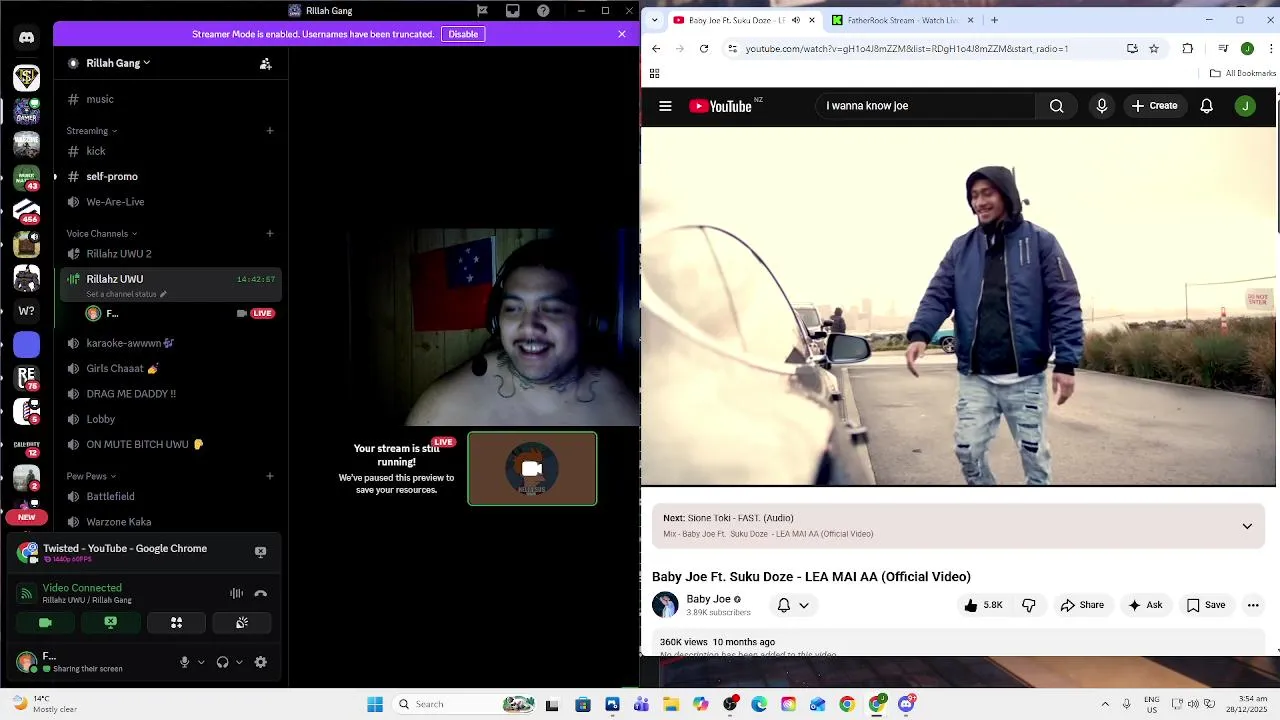Open Chrome media control icon in toolbar
Image resolution: width=1280 pixels, height=720 pixels.
tap(1223, 49)
